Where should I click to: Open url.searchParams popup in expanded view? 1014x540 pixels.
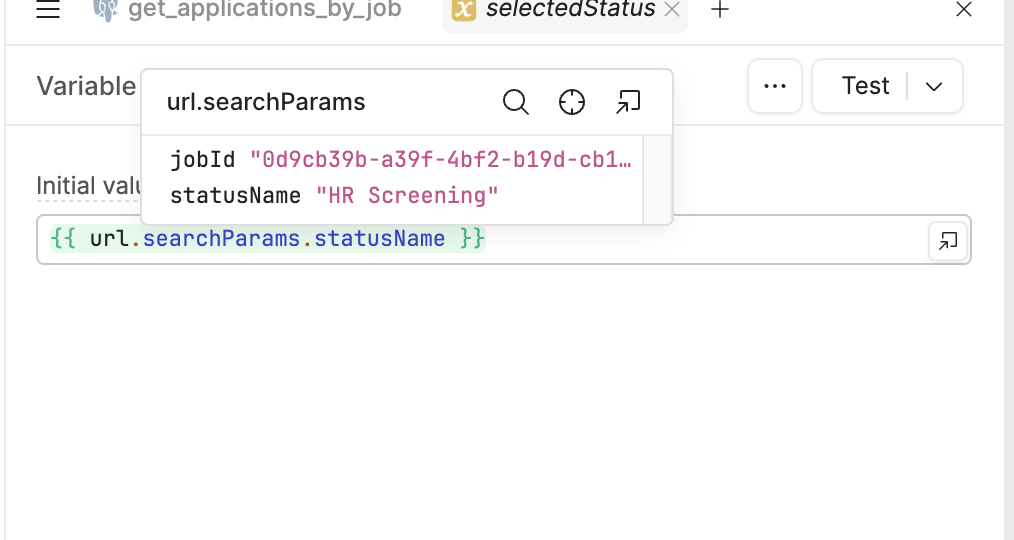tap(628, 102)
